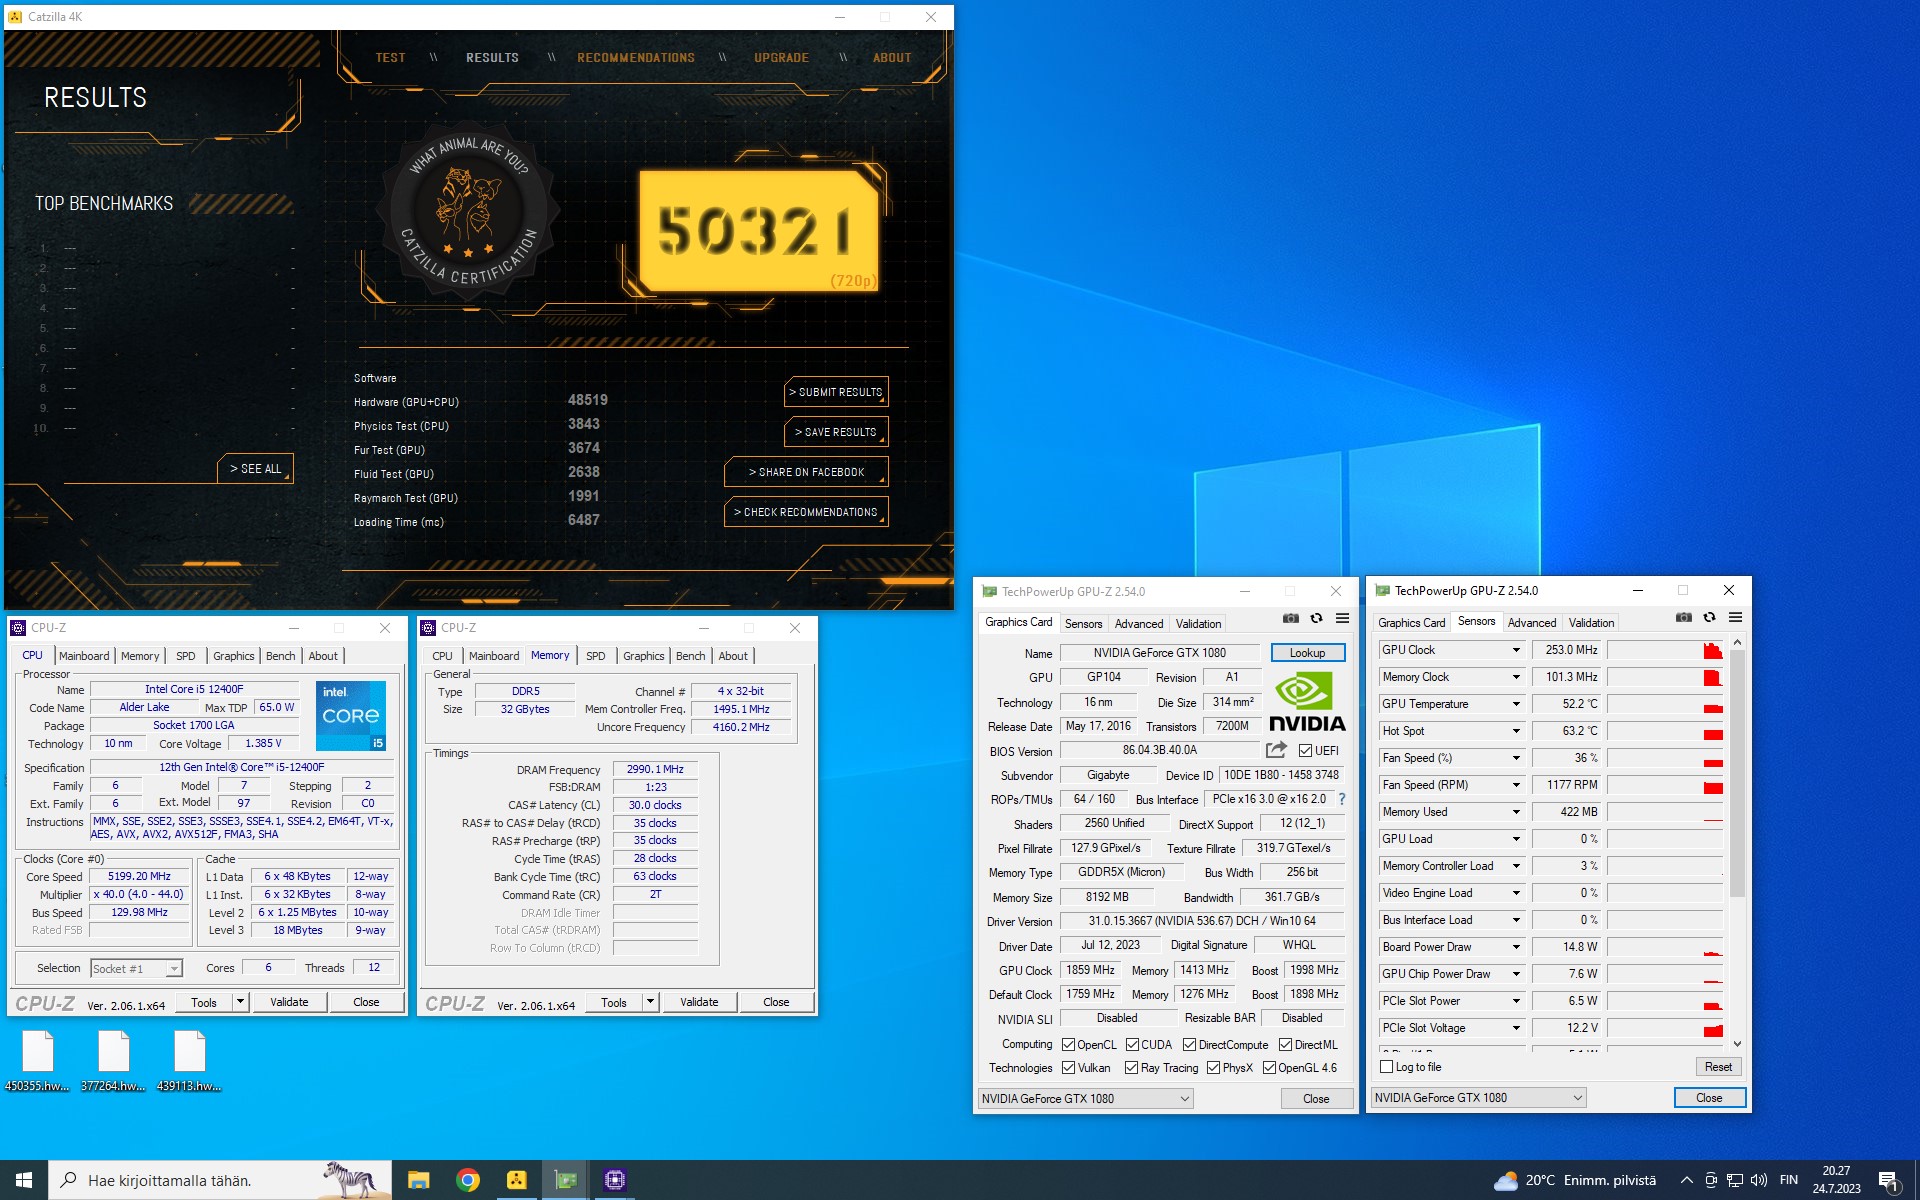The height and width of the screenshot is (1200, 1920).
Task: Open desktop file 439113.hw...
Action: tap(189, 1061)
